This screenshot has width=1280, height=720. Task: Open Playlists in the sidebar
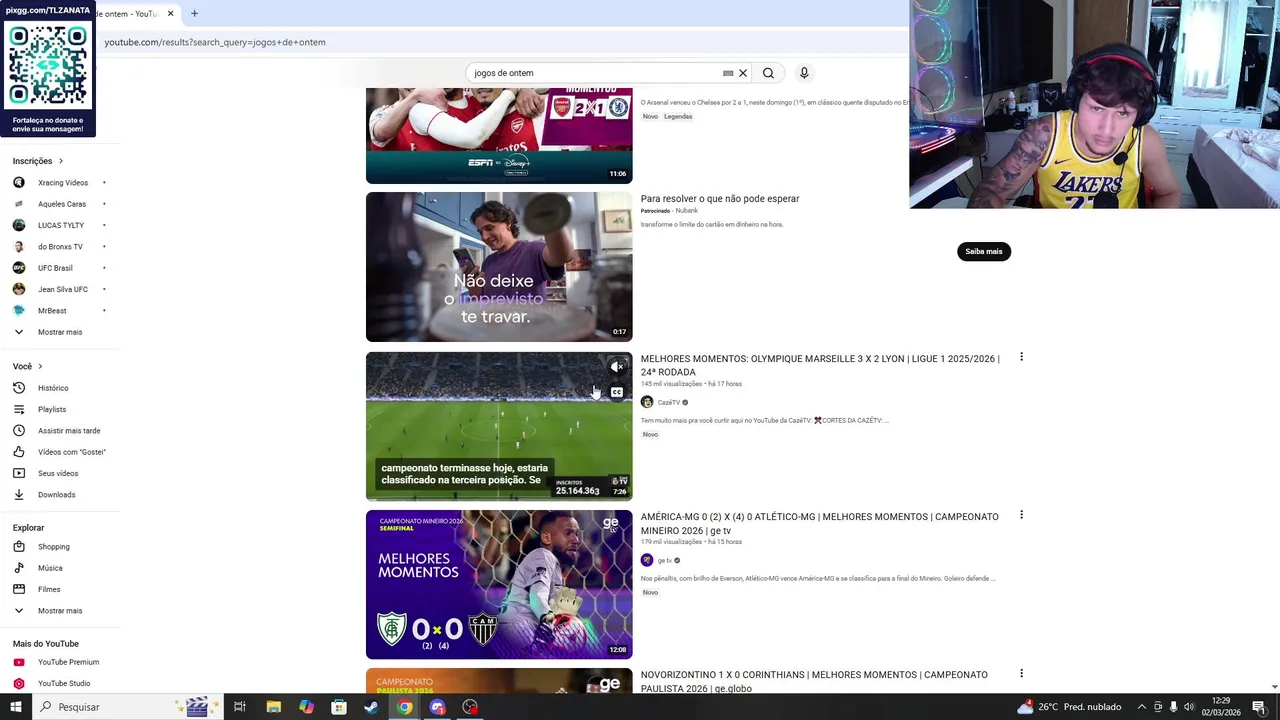point(52,409)
